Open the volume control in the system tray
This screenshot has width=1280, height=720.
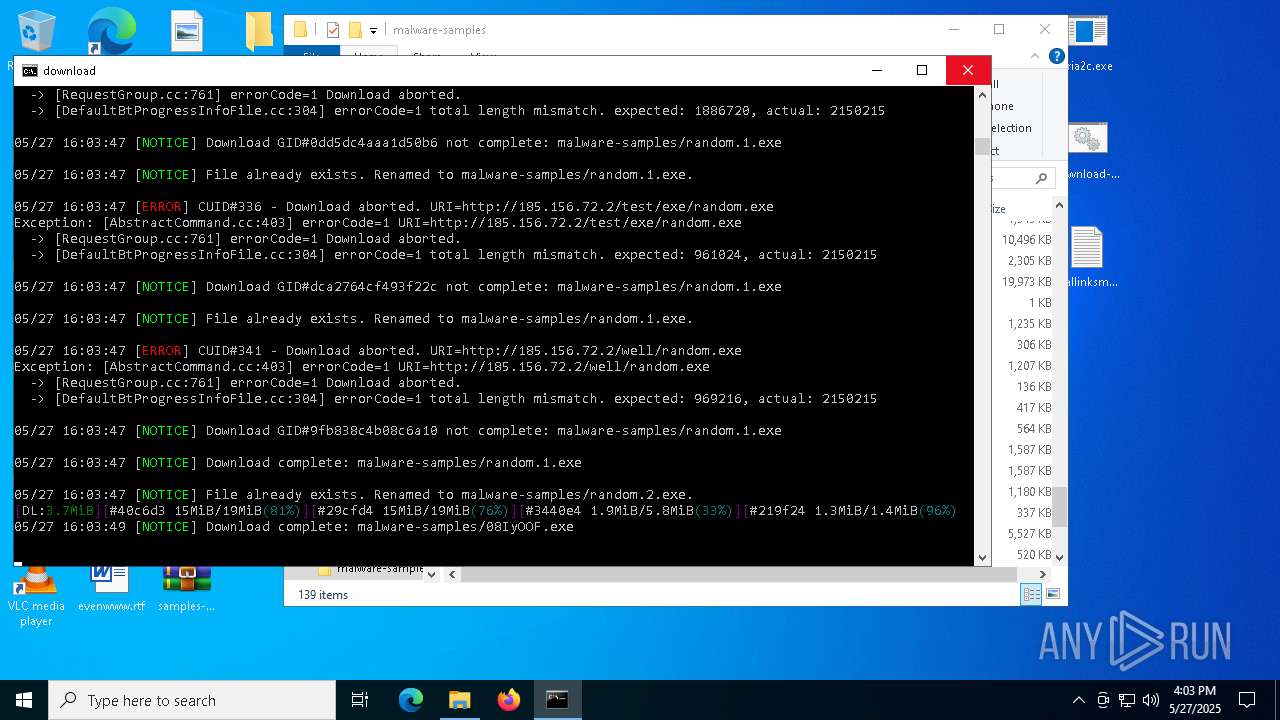(1150, 700)
